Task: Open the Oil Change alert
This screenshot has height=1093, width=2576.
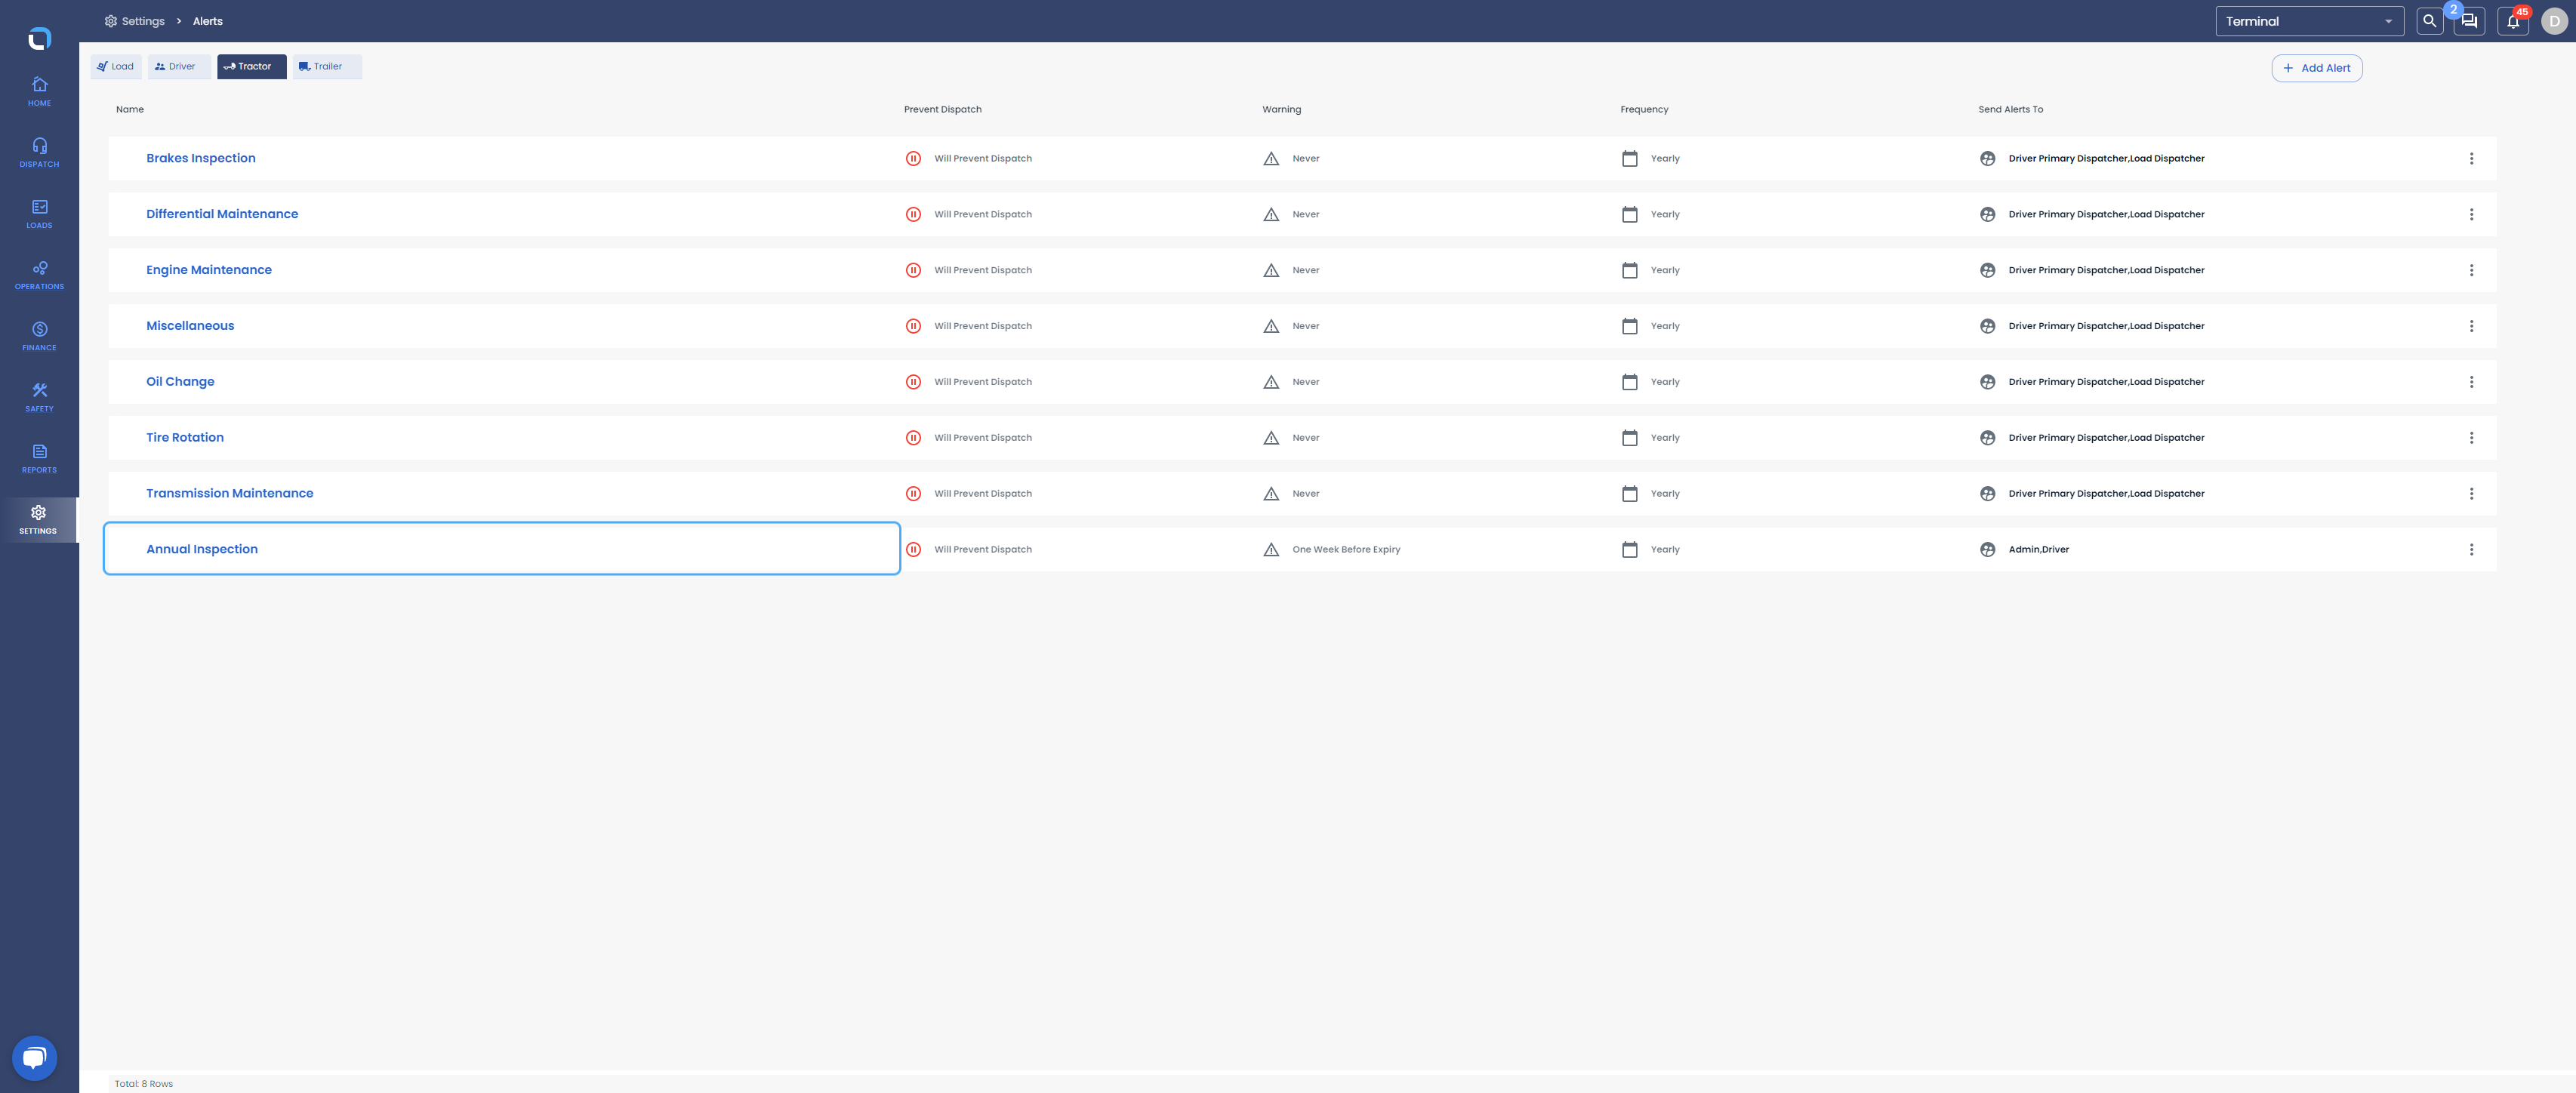Action: [180, 382]
